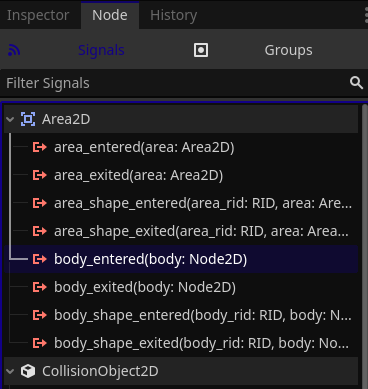Click the three-dot dock options menu
This screenshot has width=368, height=389.
(x=366, y=15)
